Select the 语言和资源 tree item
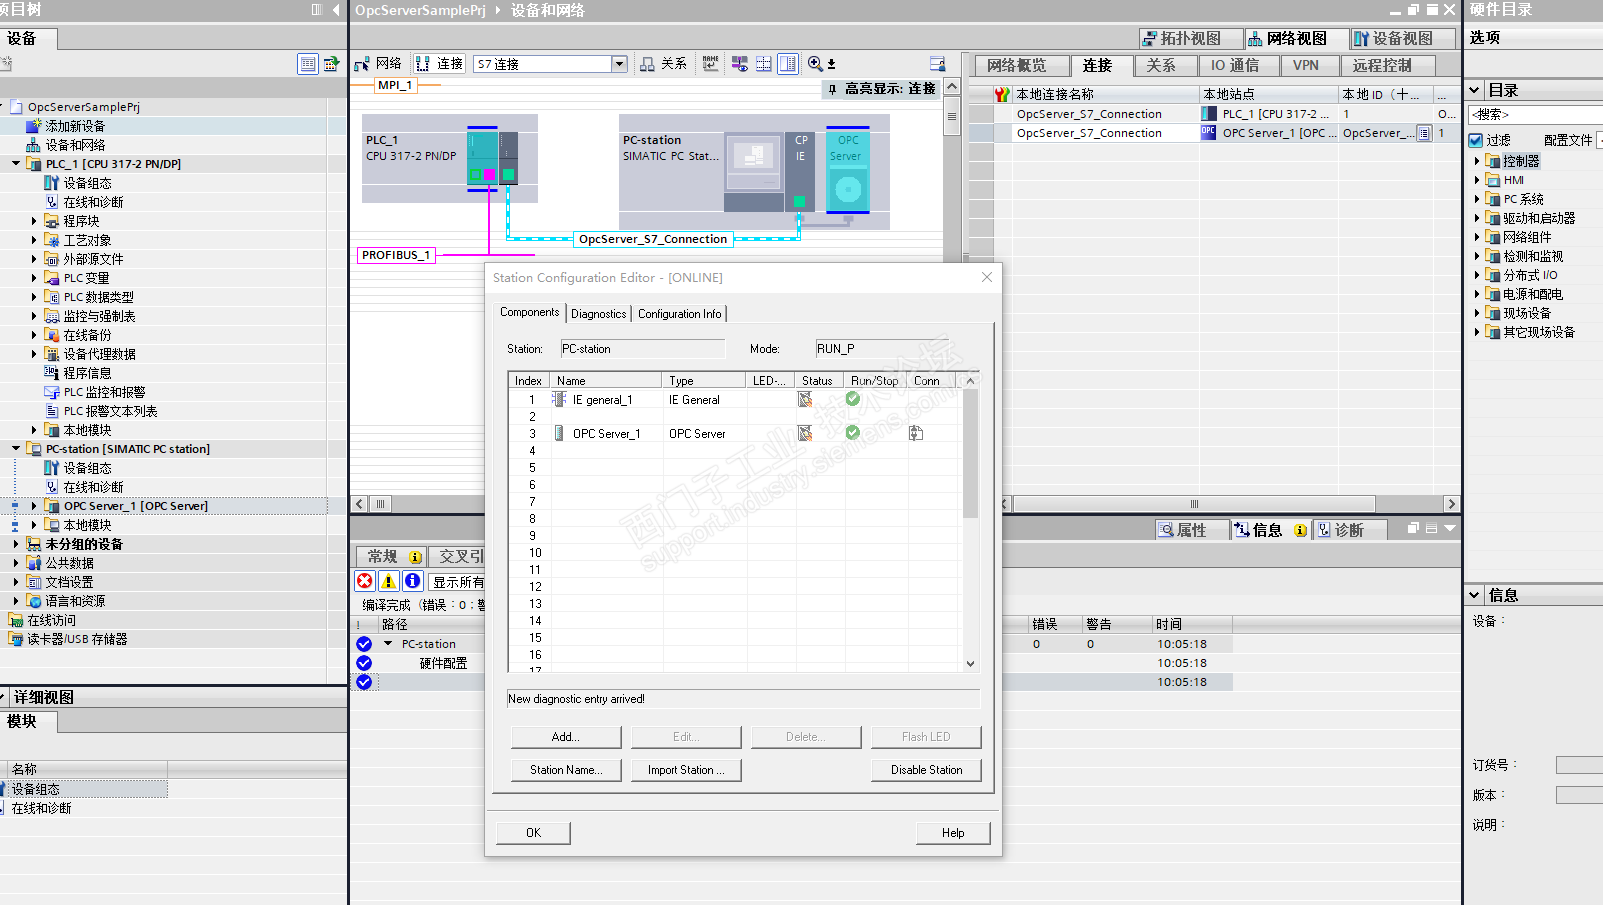 point(75,601)
